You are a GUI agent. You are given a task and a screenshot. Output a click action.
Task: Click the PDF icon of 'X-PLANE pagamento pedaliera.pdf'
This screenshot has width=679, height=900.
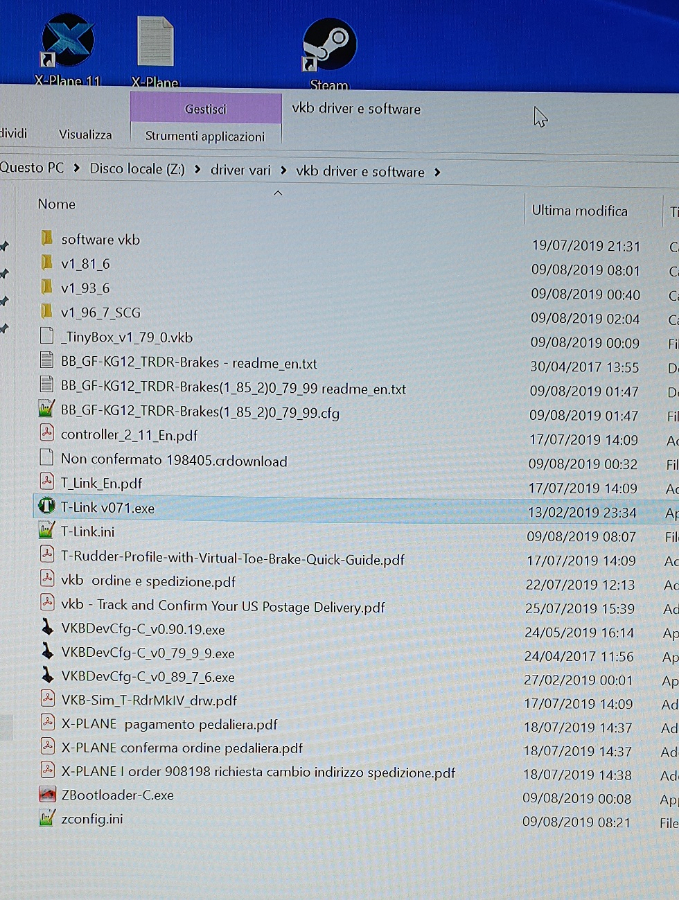click(47, 723)
